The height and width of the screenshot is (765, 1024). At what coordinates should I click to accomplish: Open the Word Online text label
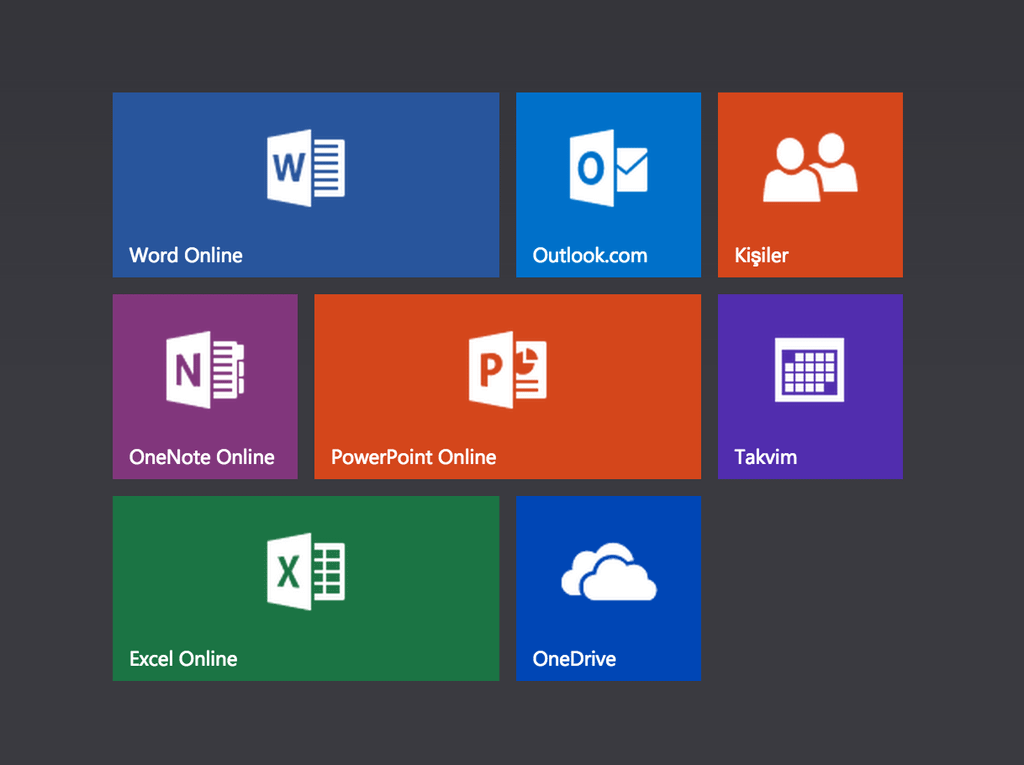186,255
